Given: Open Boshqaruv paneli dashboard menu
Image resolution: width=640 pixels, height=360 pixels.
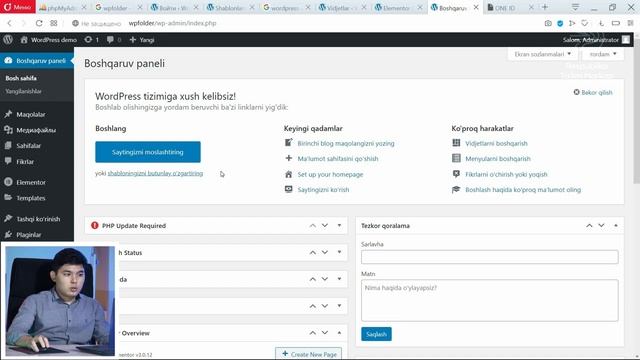Looking at the screenshot, I should click(x=37, y=60).
